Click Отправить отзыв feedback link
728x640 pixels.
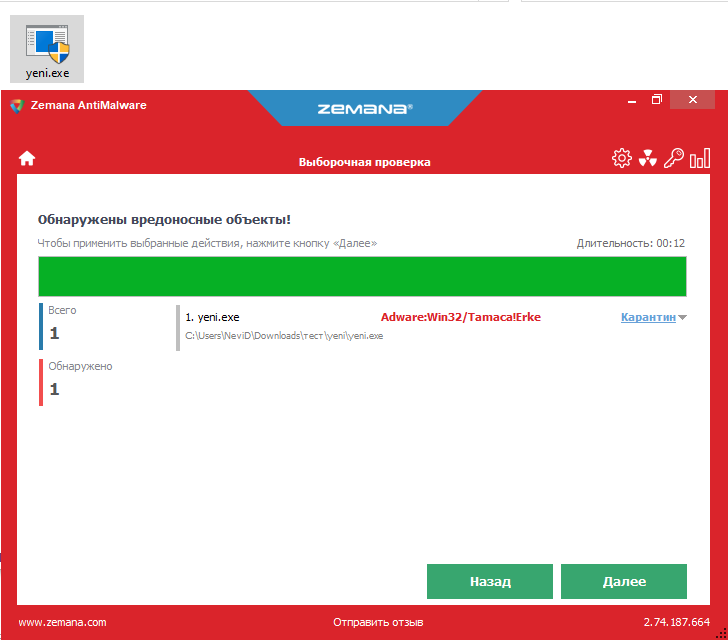[x=378, y=622]
